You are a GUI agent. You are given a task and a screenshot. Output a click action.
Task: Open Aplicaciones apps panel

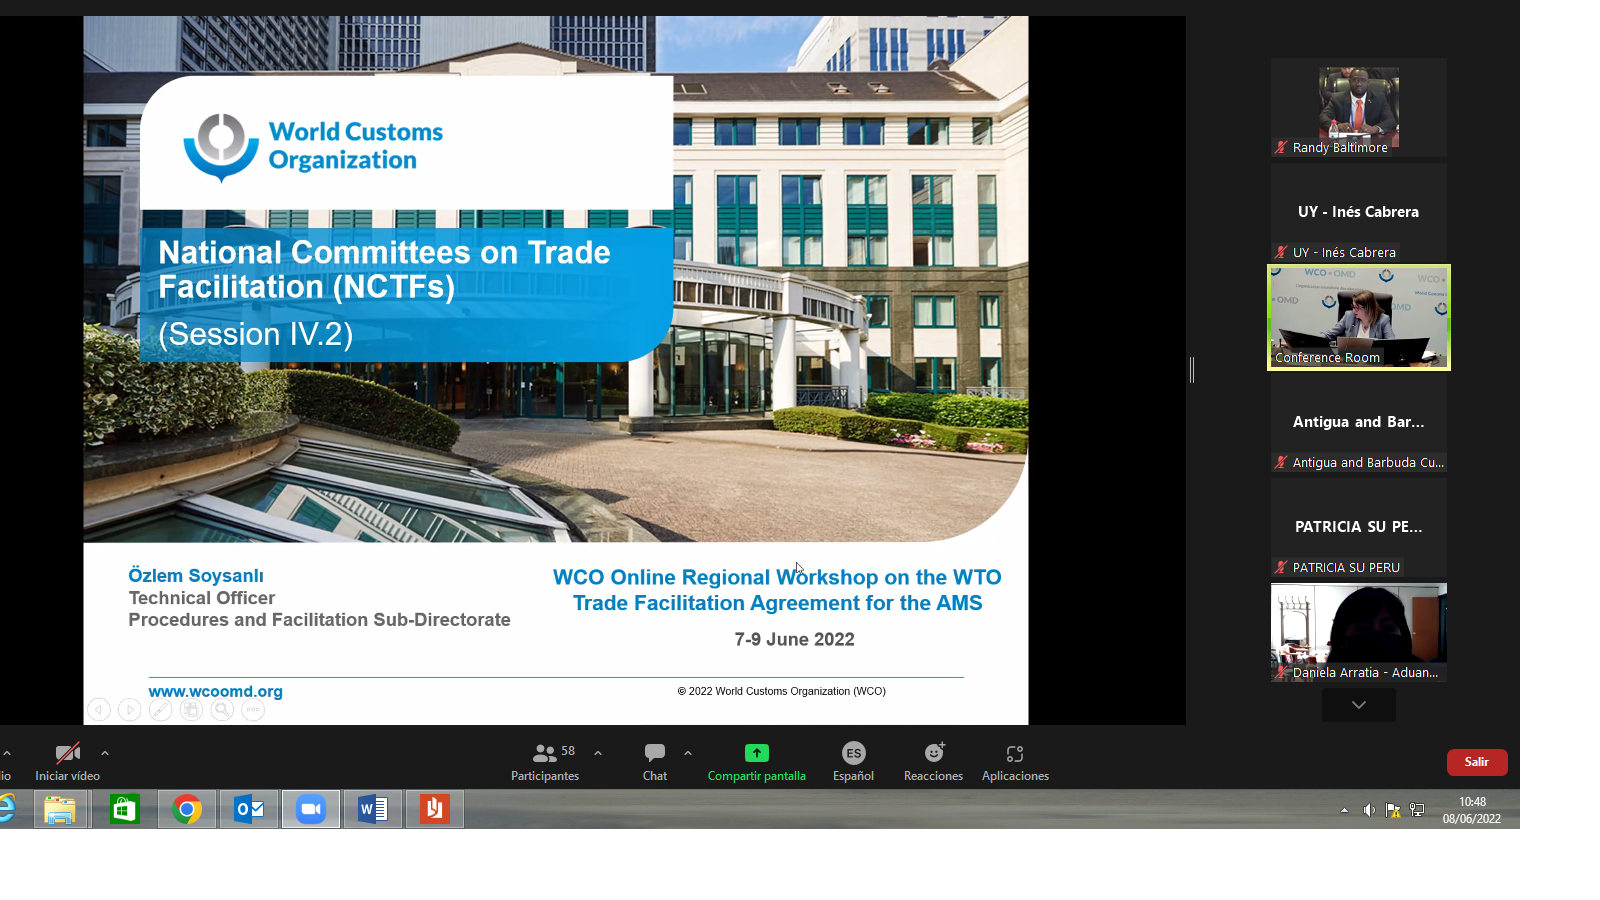(1015, 762)
